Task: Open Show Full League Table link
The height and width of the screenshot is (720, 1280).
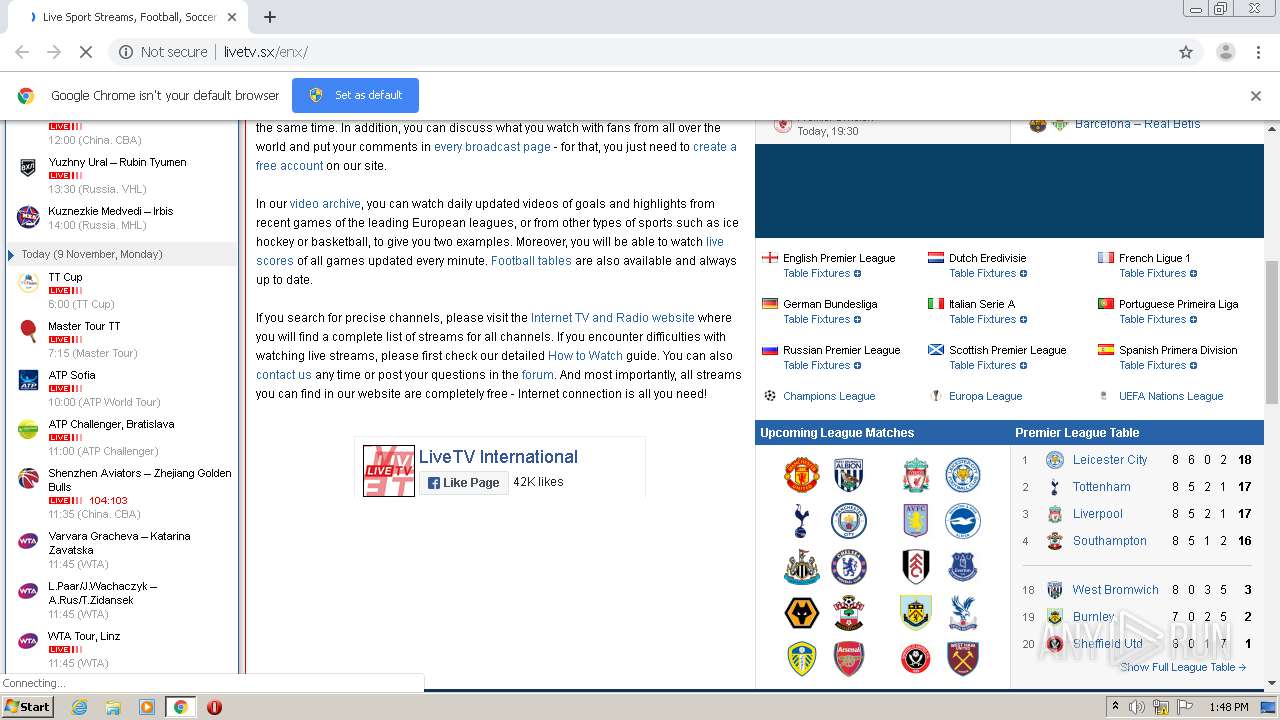Action: tap(1183, 667)
